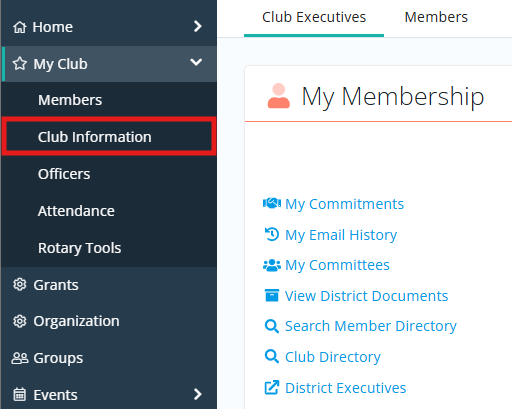Click the My Club star icon
This screenshot has height=409, width=512.
pyautogui.click(x=20, y=63)
